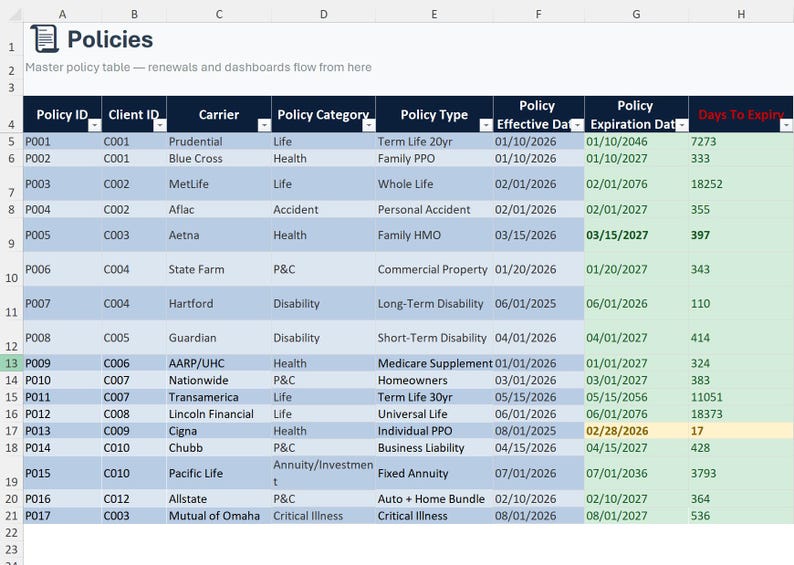Click the AARP/UHC carrier cell
The height and width of the screenshot is (565, 794).
tap(219, 363)
